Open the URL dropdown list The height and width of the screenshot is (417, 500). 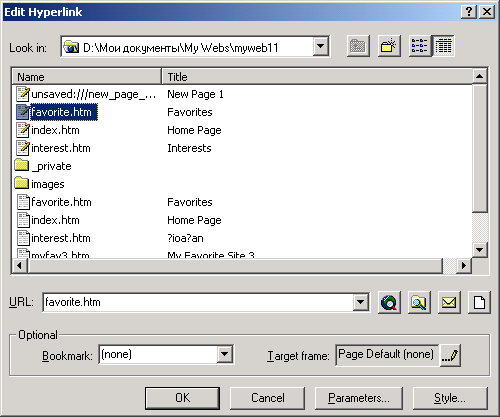(361, 303)
